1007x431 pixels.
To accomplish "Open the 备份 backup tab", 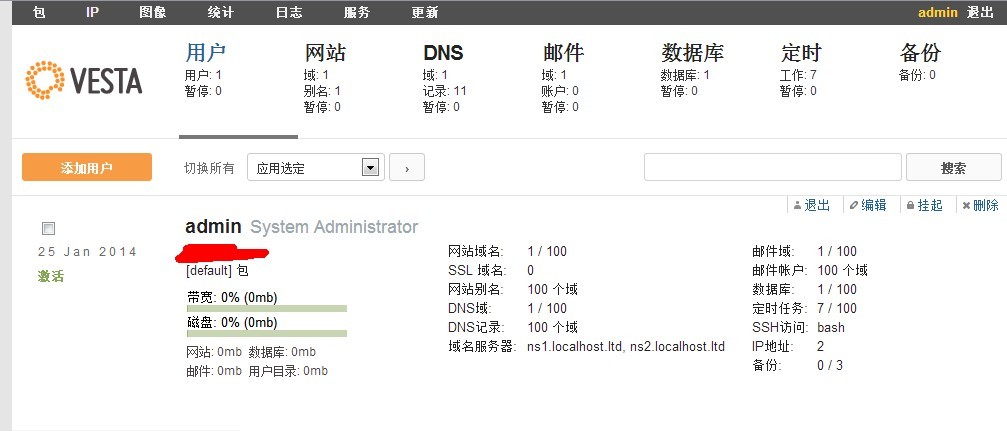I will coord(920,53).
